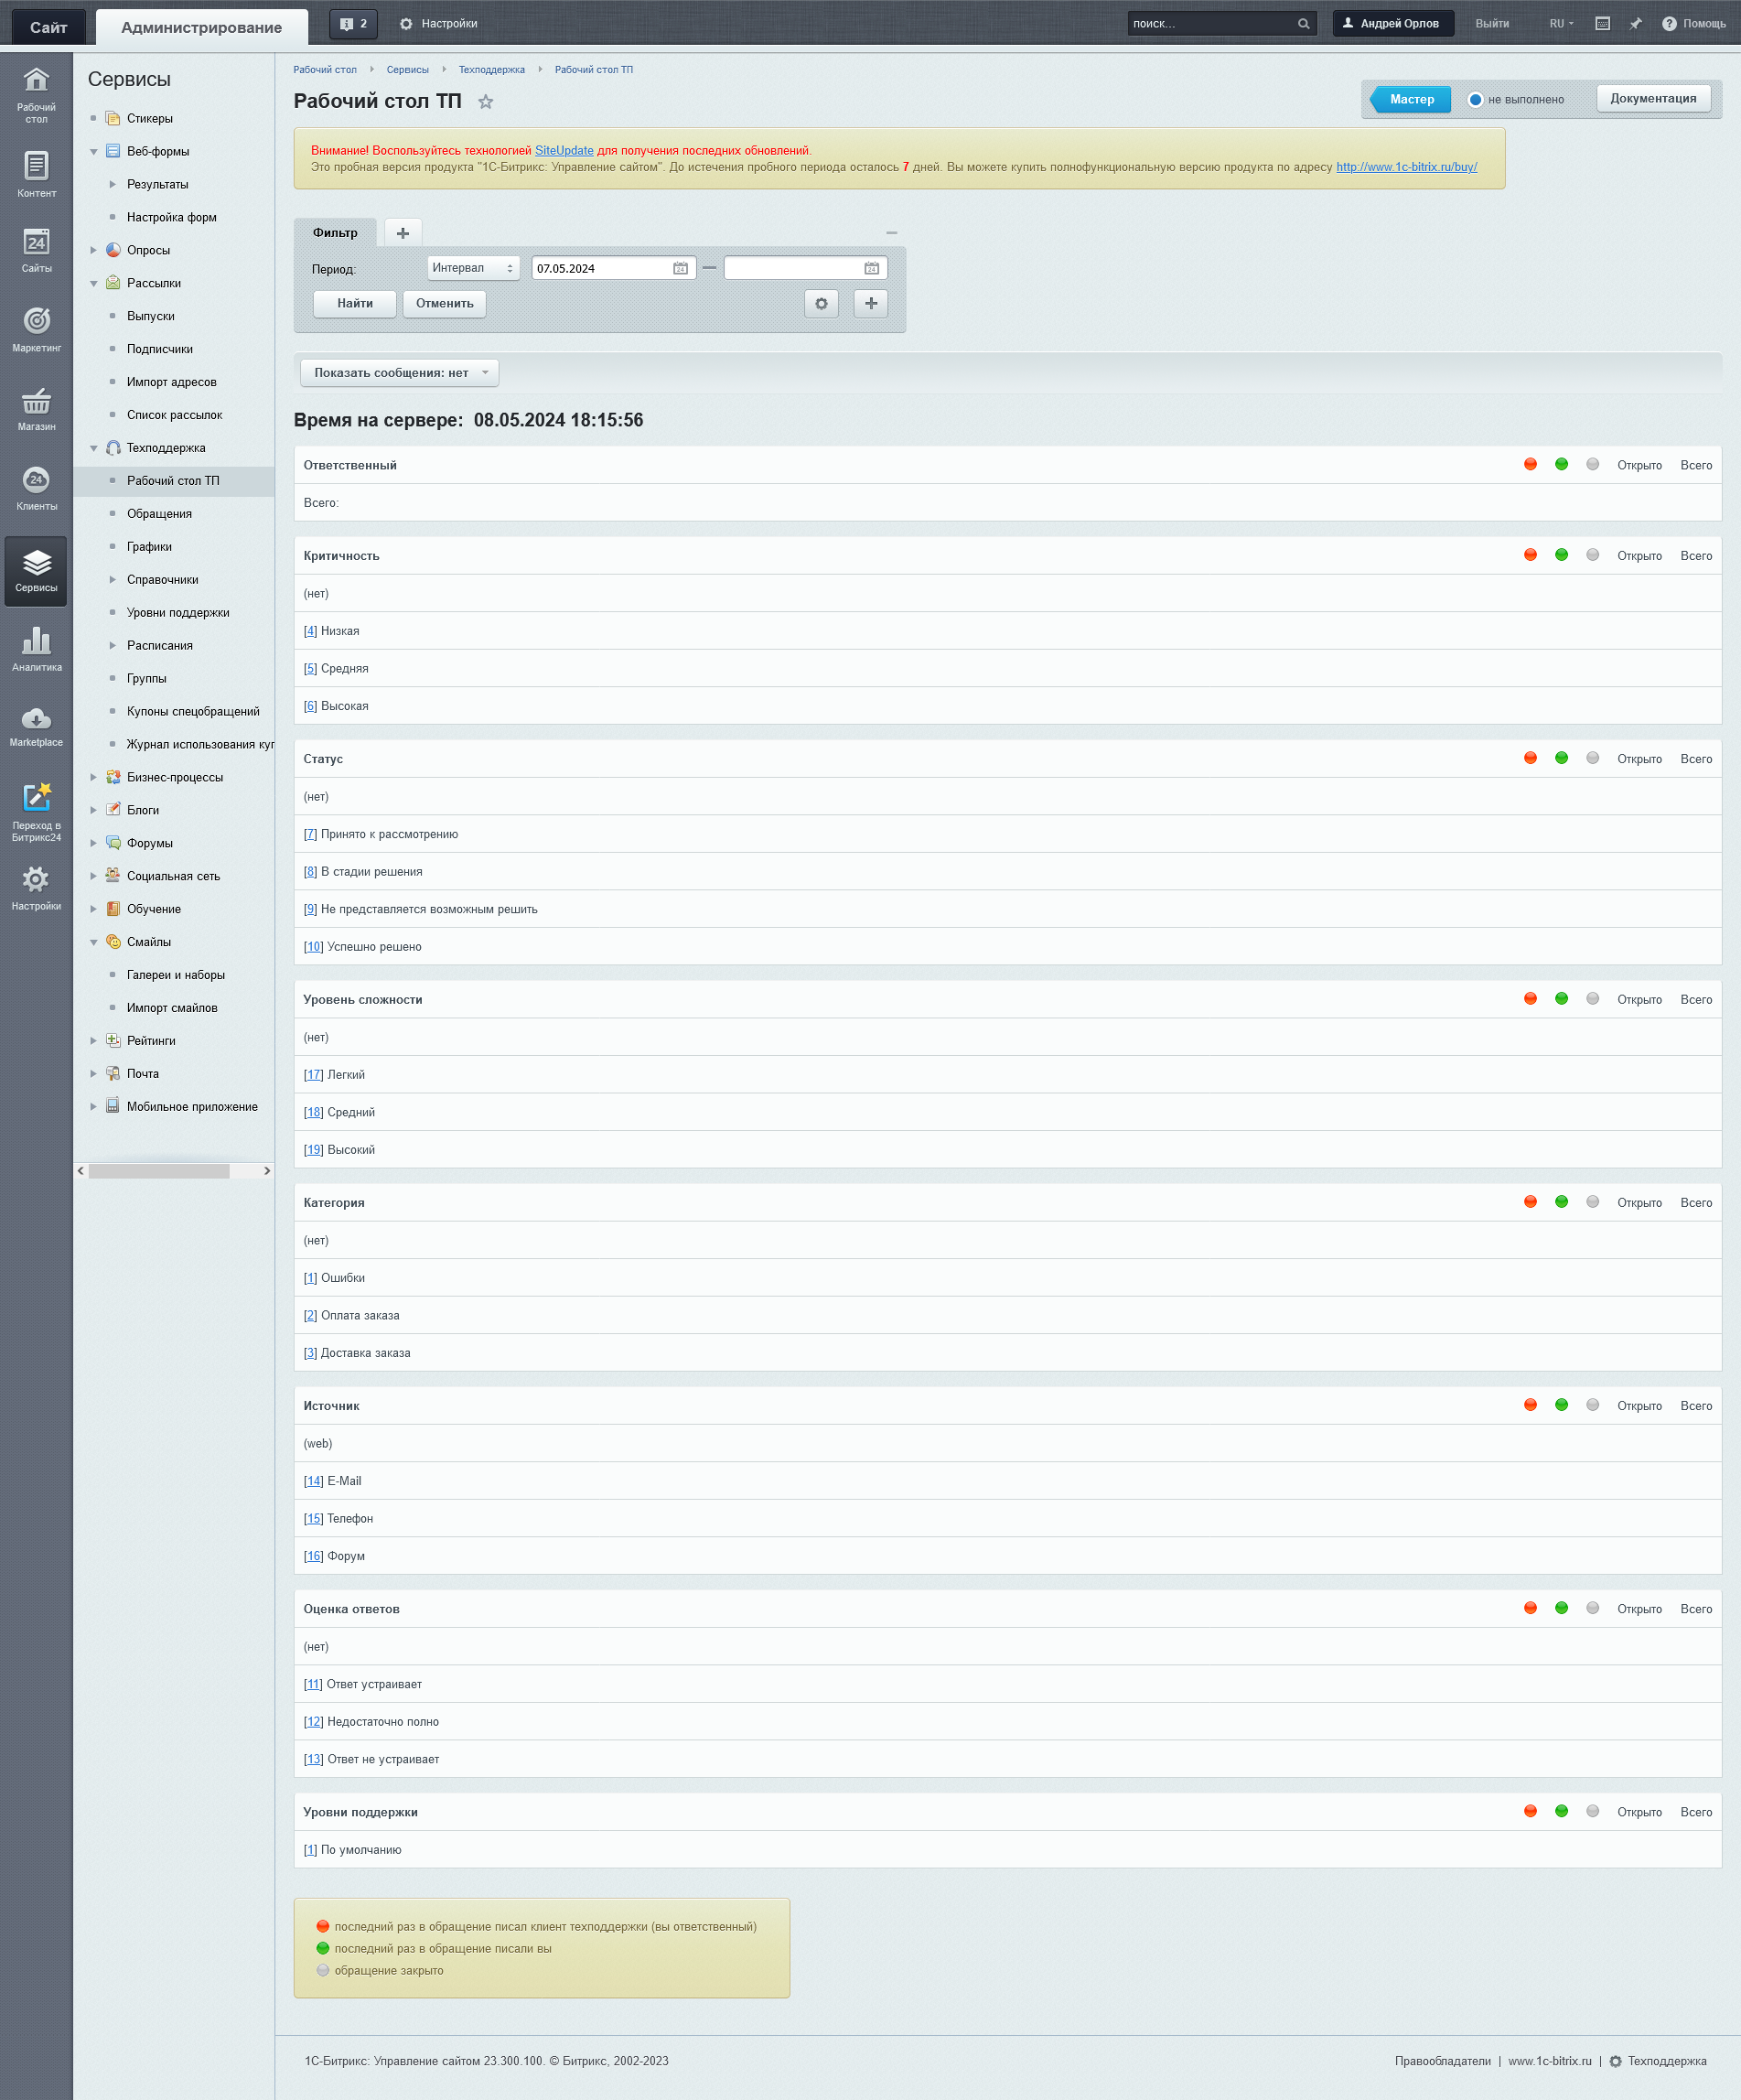This screenshot has width=1741, height=2100.
Task: Switch to the Администрирование tab
Action: [201, 27]
